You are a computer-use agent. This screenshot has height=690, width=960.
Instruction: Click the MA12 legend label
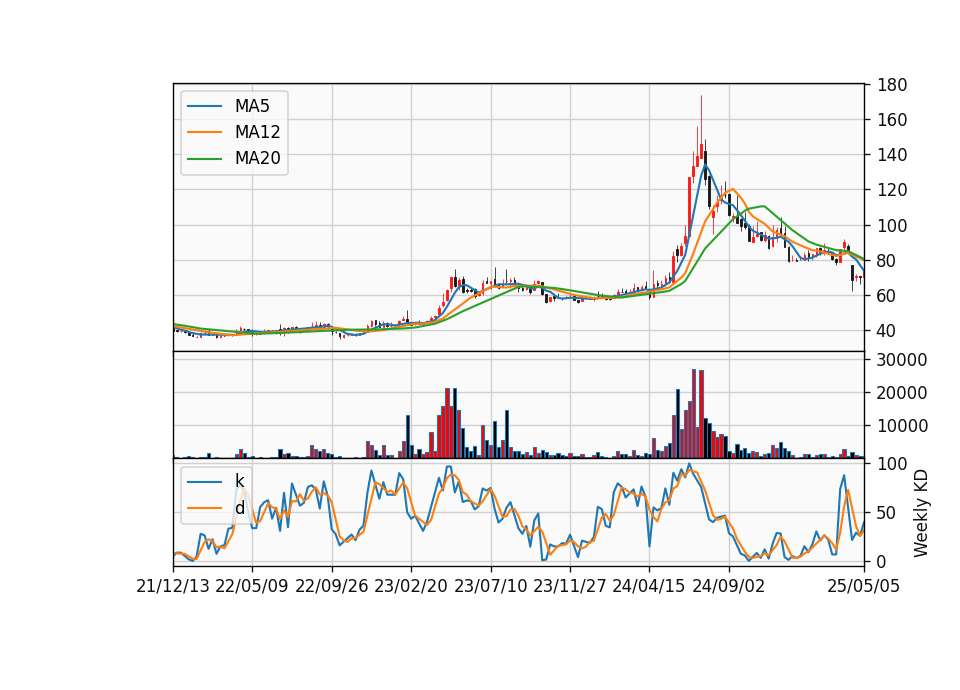point(257,132)
